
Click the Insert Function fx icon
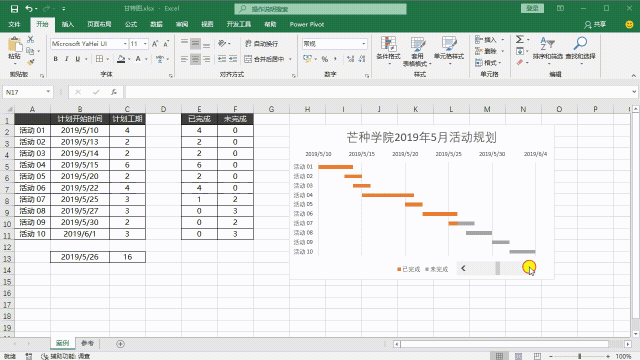(x=114, y=92)
